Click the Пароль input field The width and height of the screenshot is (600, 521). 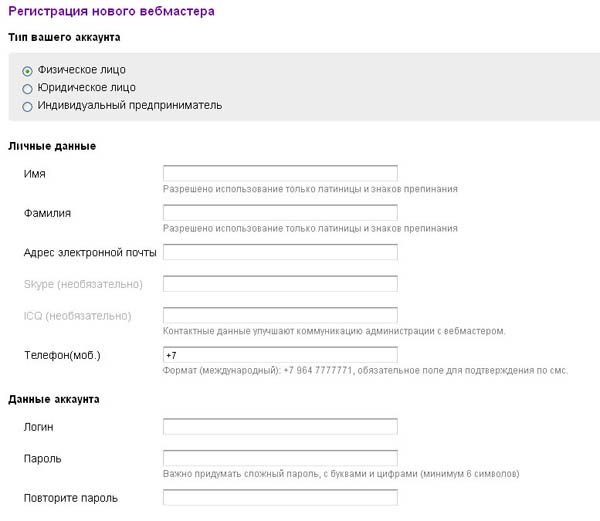click(x=280, y=458)
